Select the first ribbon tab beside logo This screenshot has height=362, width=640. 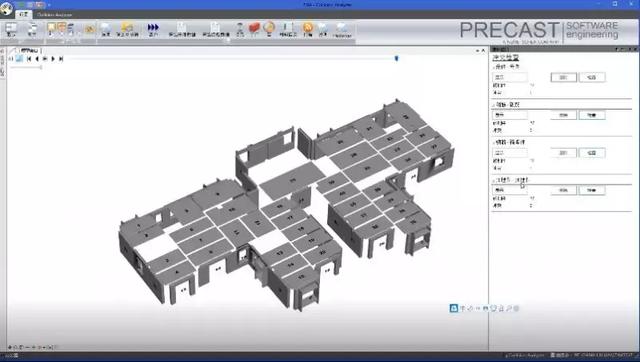point(23,14)
